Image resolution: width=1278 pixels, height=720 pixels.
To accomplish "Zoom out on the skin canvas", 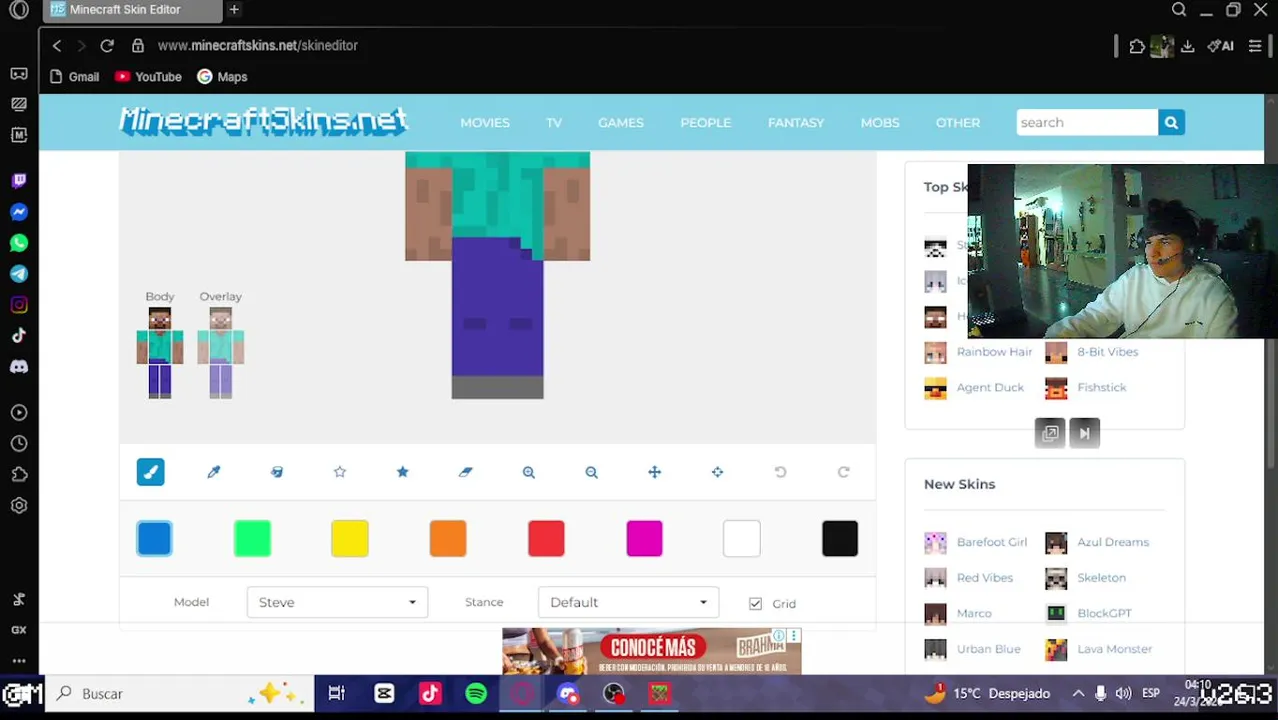I will 592,472.
